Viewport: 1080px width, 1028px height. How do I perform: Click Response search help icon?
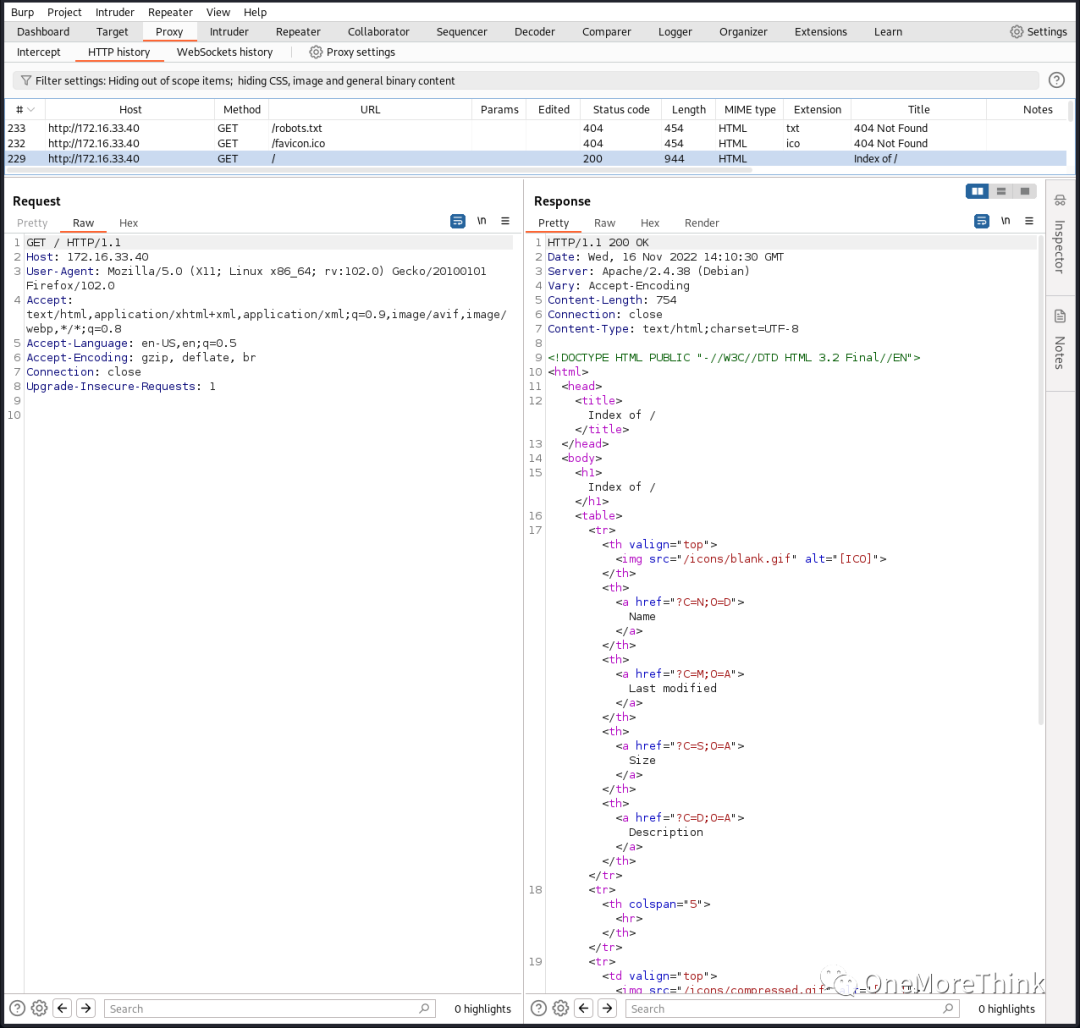[x=539, y=1008]
